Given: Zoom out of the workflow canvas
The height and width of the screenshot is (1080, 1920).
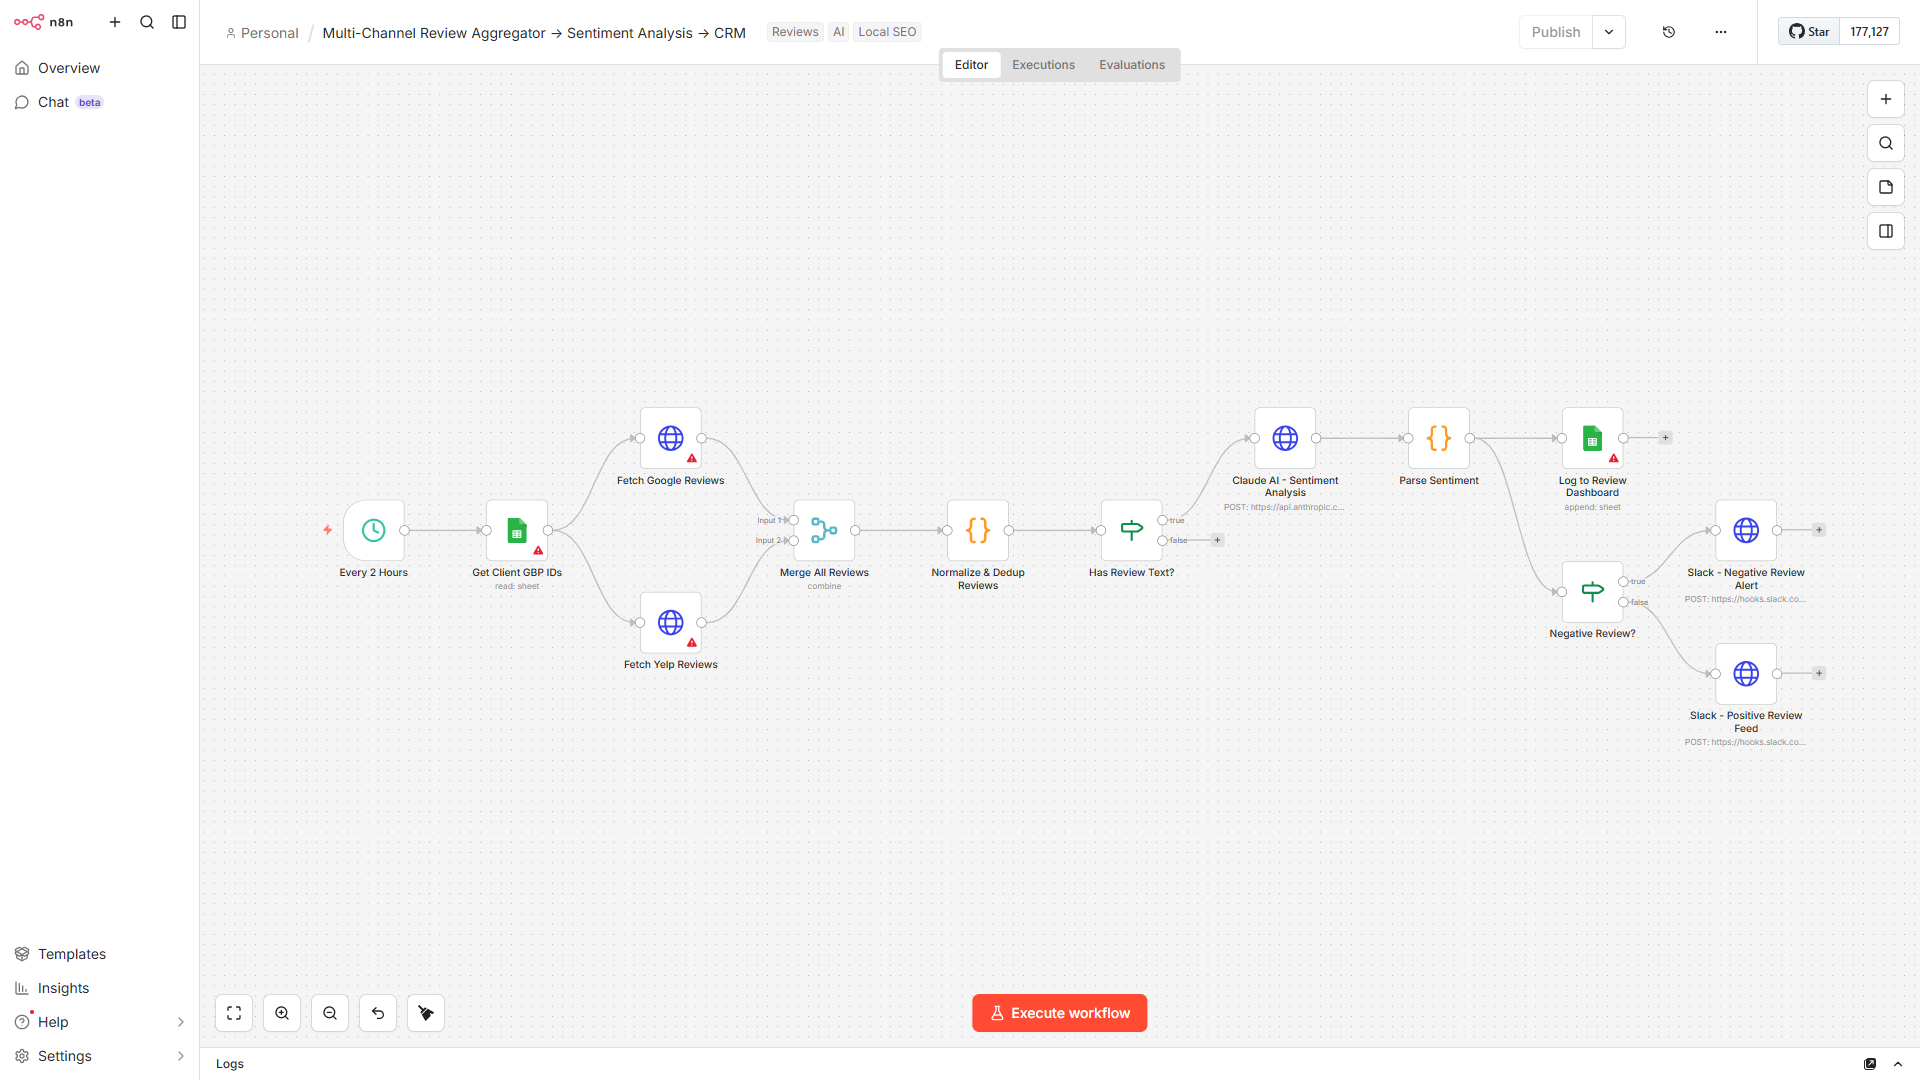Looking at the screenshot, I should [x=330, y=1013].
